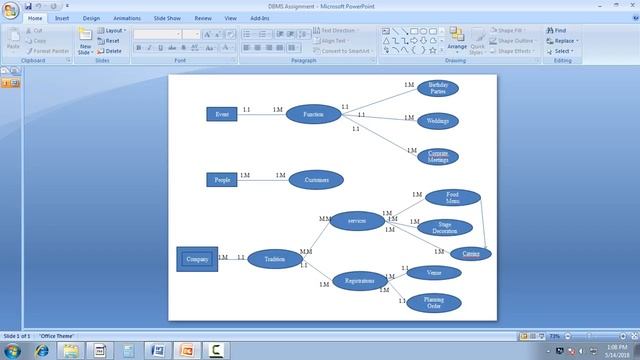Screen dimensions: 640x360
Task: Select the Oval shape in the Shapes gallery
Action: click(x=423, y=31)
